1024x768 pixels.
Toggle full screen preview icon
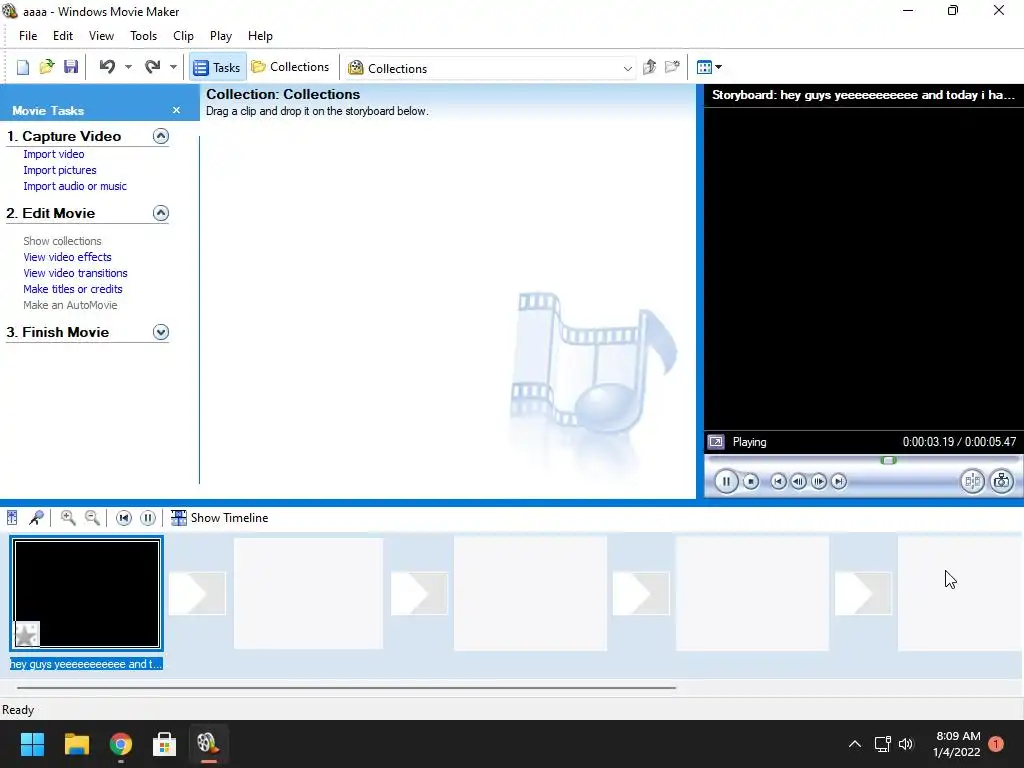716,442
